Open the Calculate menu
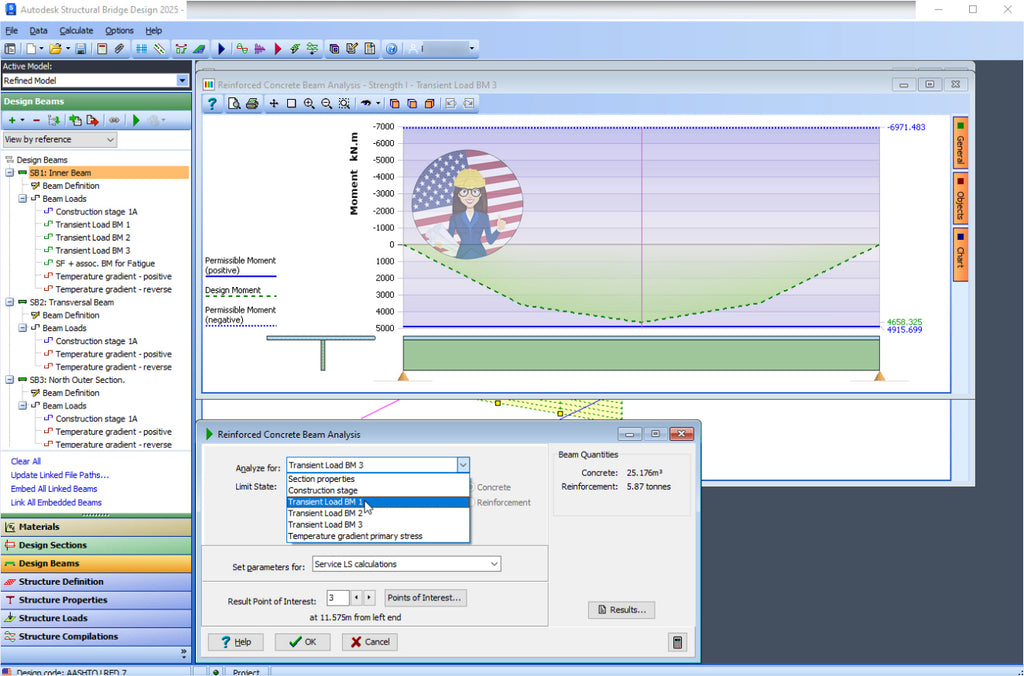 (76, 30)
